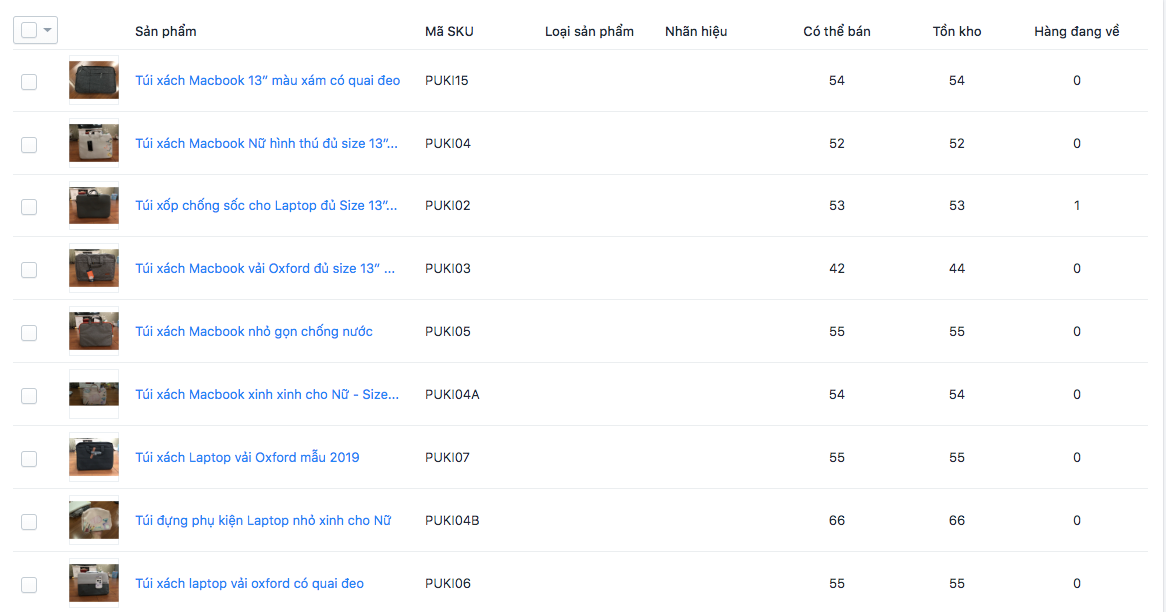Click the Hàng đang về column header

(x=1077, y=31)
